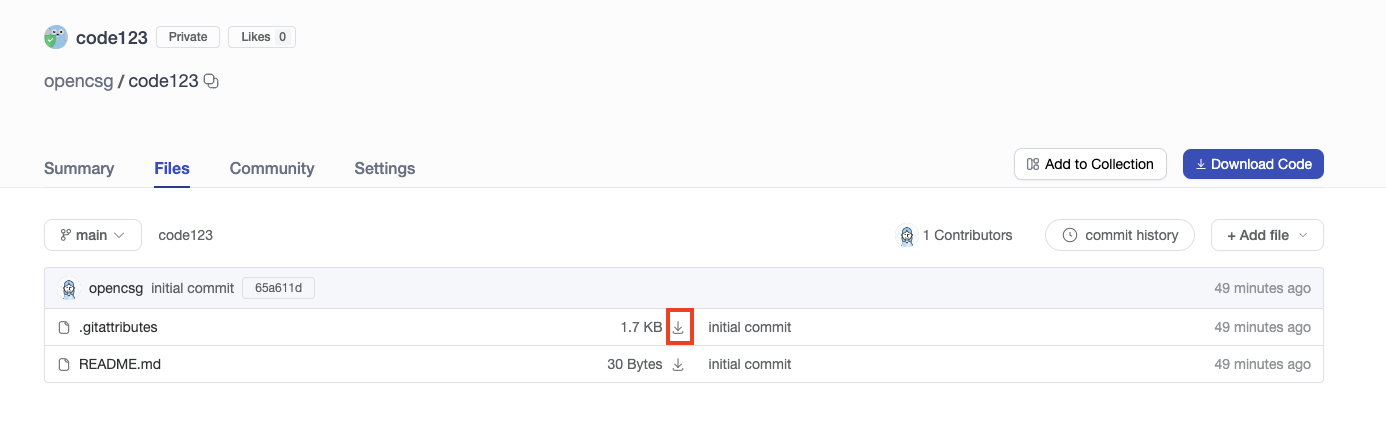
Task: Go to the Settings tab
Action: tap(384, 169)
